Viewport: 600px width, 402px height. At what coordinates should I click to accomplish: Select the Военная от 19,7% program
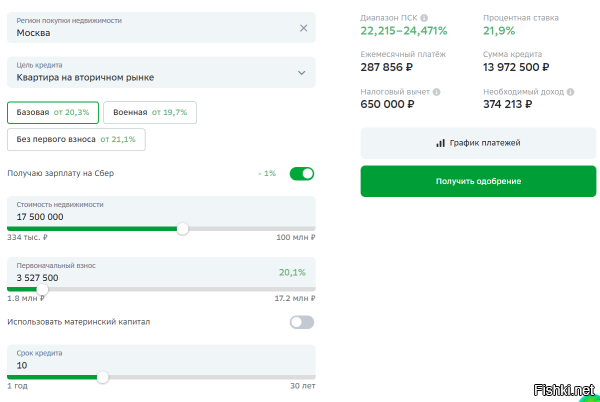pyautogui.click(x=150, y=112)
